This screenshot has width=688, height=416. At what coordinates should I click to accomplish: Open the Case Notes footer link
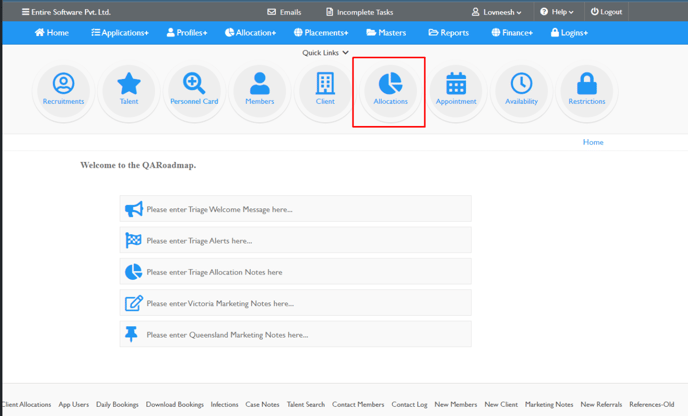(x=262, y=404)
